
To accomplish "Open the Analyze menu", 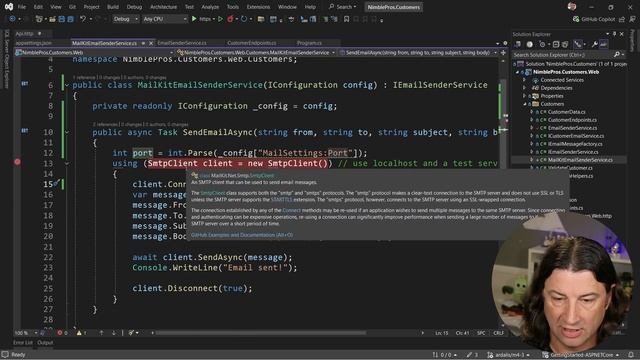I will 210,7.
